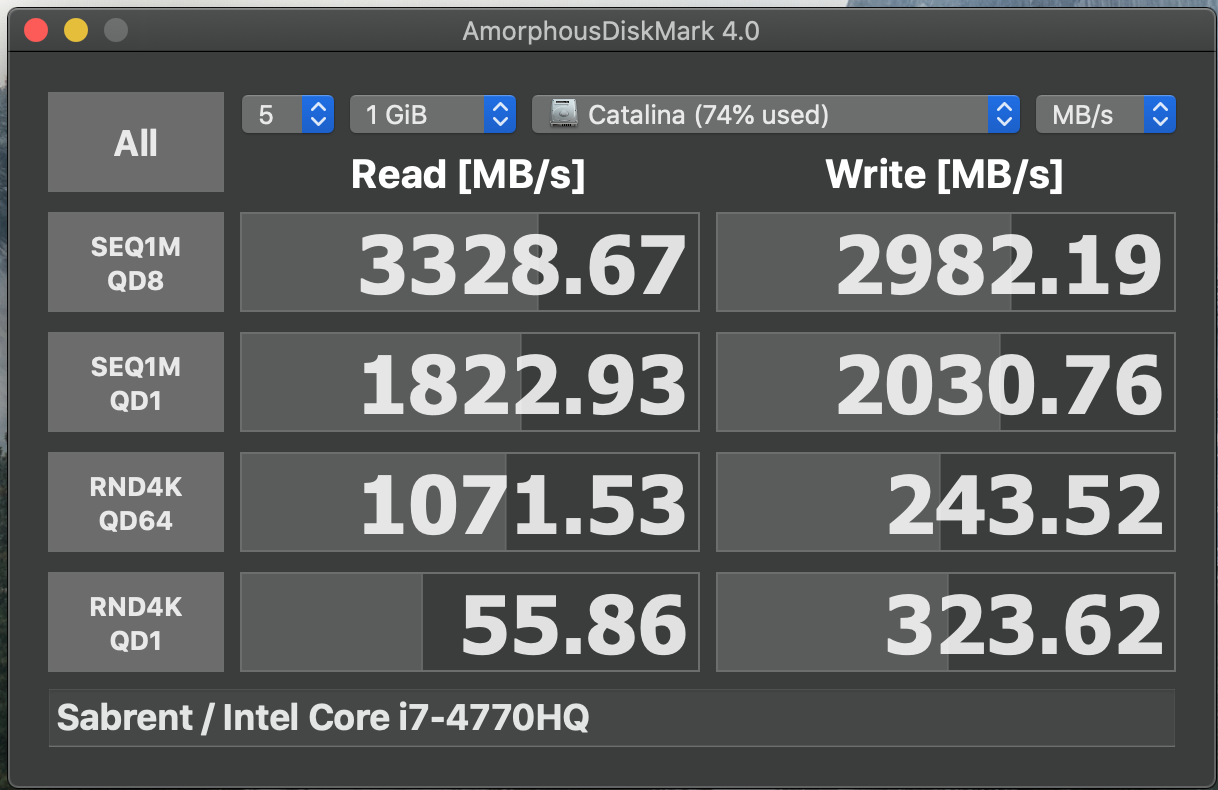Image resolution: width=1218 pixels, height=790 pixels.
Task: Click the SEQ1M QD8 write result 2982.19
Action: [x=946, y=262]
